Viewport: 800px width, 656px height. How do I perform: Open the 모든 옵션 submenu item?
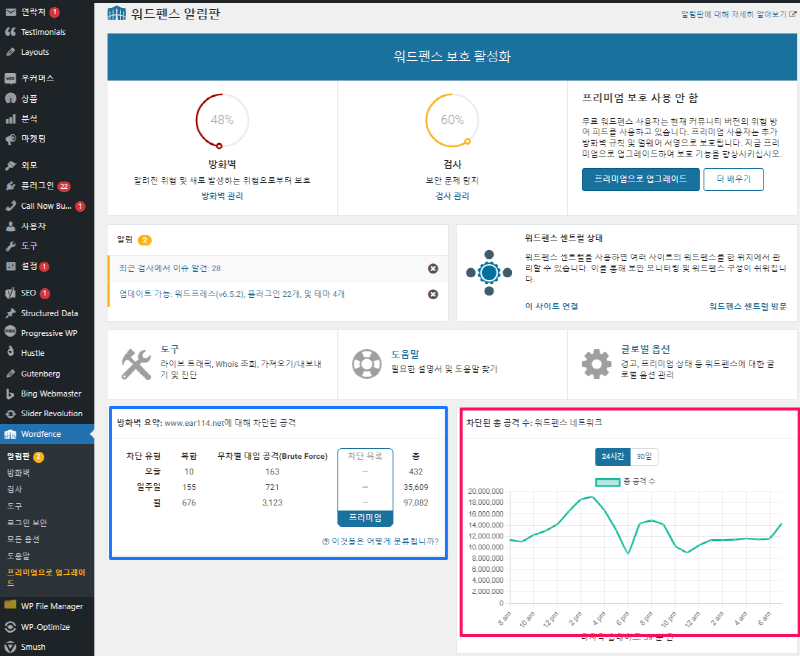pos(23,539)
